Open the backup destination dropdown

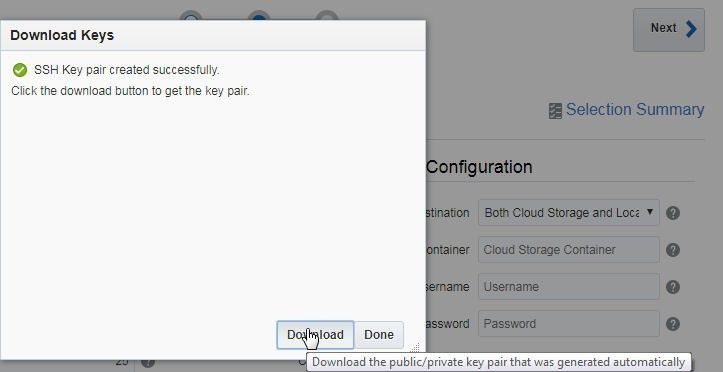[569, 213]
